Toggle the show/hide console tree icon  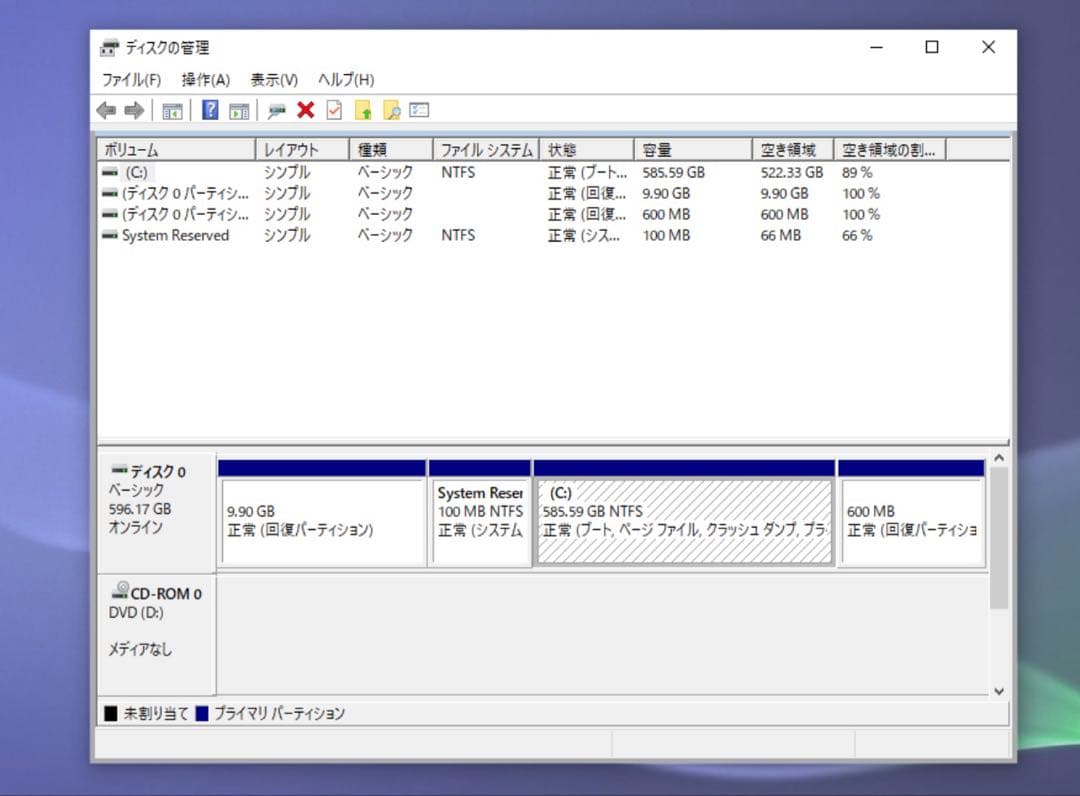[172, 111]
